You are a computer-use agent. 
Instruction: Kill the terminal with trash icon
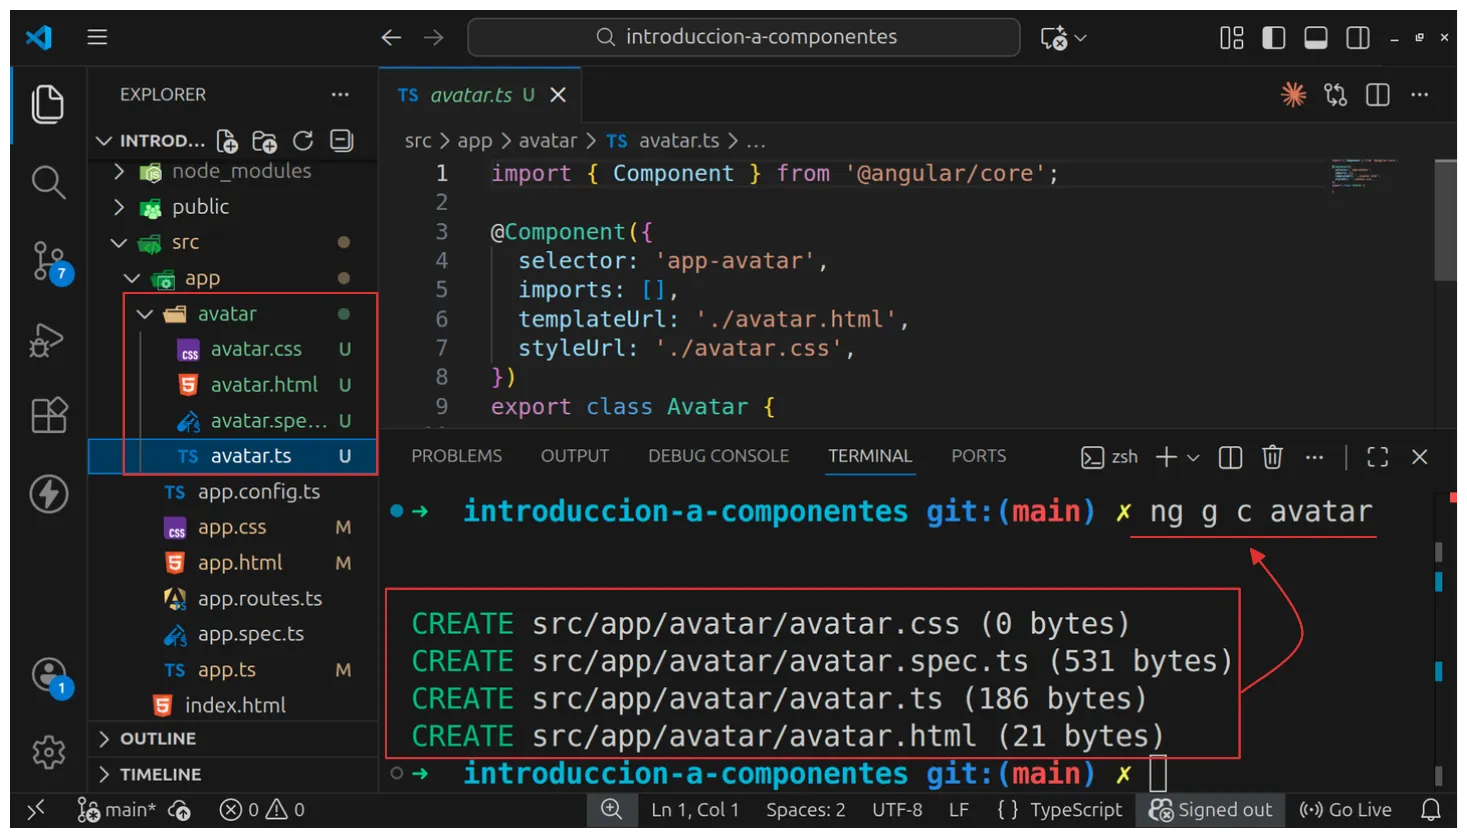coord(1272,457)
